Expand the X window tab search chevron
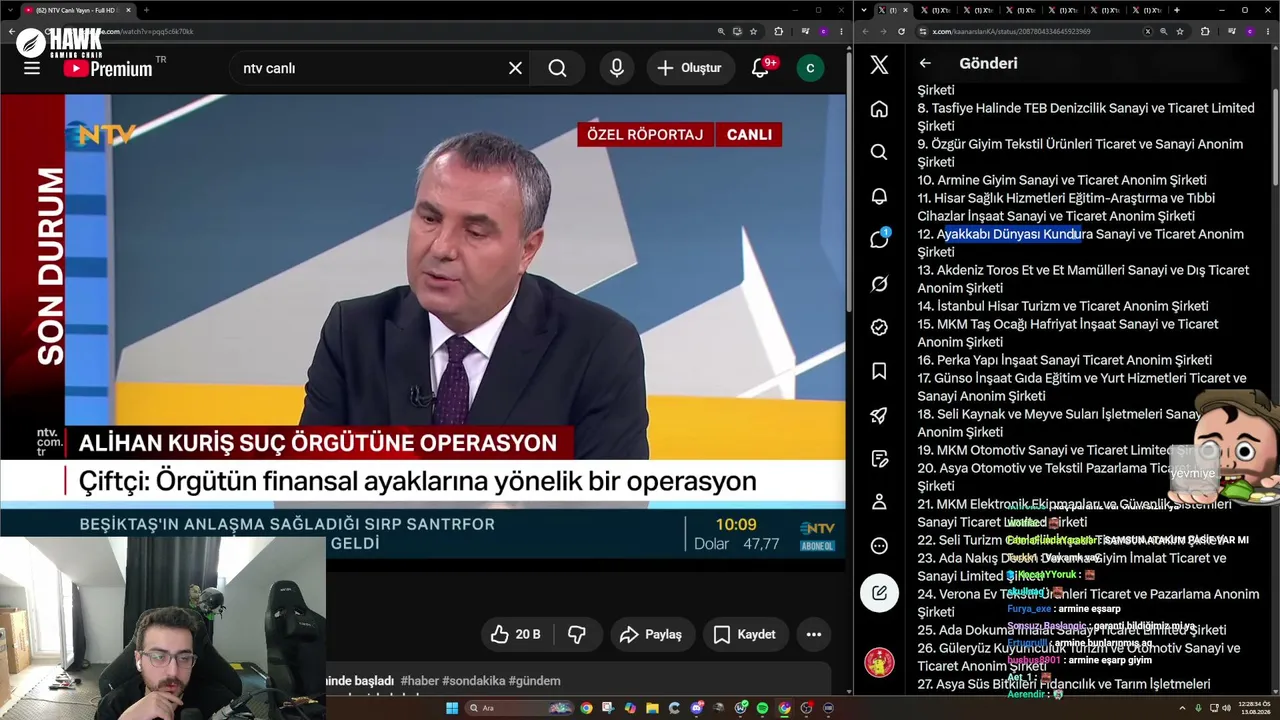Image resolution: width=1280 pixels, height=720 pixels. (x=864, y=10)
